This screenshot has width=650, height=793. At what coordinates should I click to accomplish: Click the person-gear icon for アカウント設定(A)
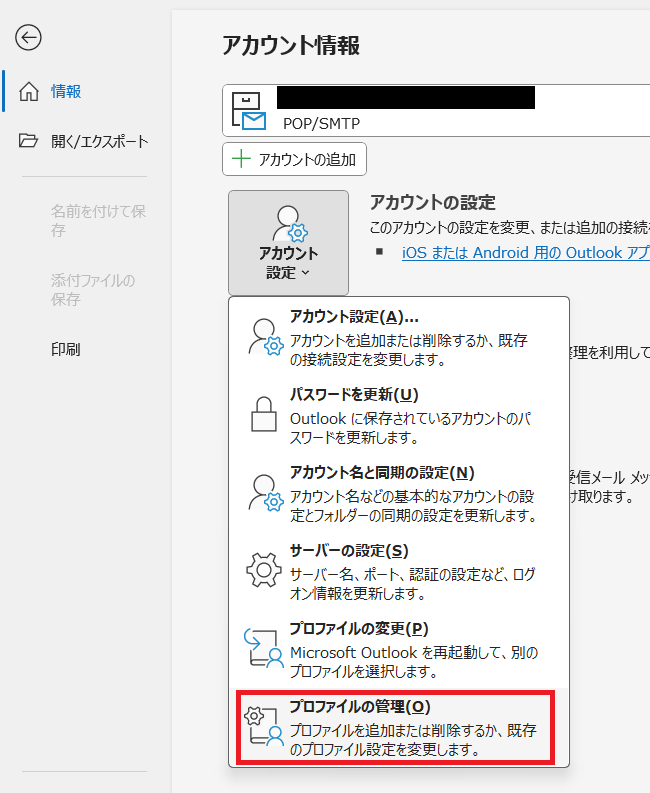pos(266,337)
